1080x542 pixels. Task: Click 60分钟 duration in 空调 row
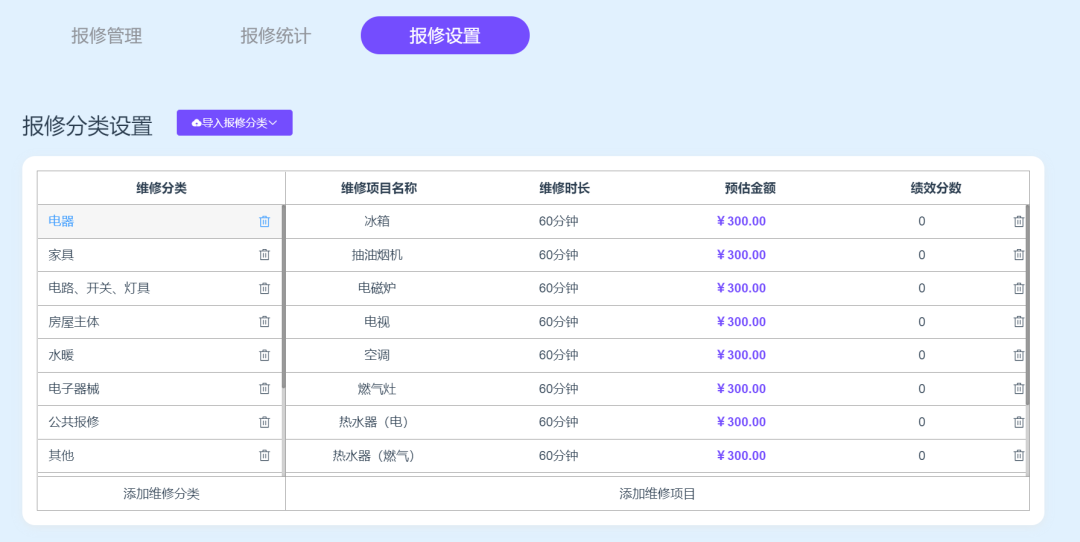[559, 355]
